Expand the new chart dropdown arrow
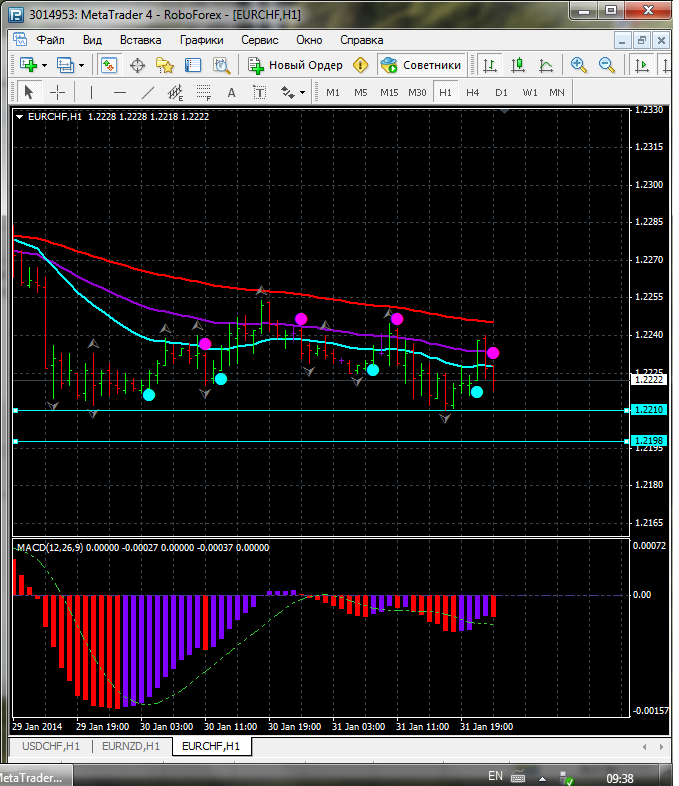679x786 pixels. tap(45, 65)
